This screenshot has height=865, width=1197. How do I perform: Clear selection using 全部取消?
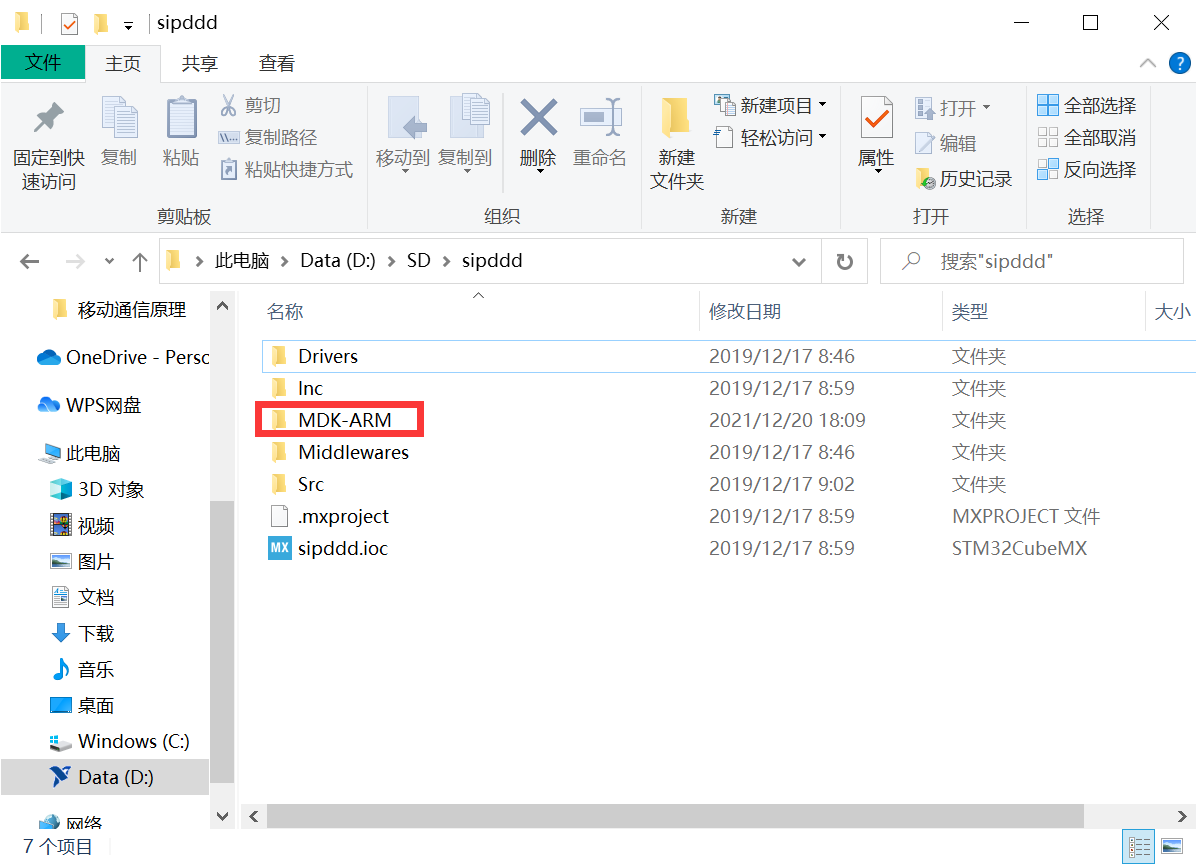[1086, 137]
